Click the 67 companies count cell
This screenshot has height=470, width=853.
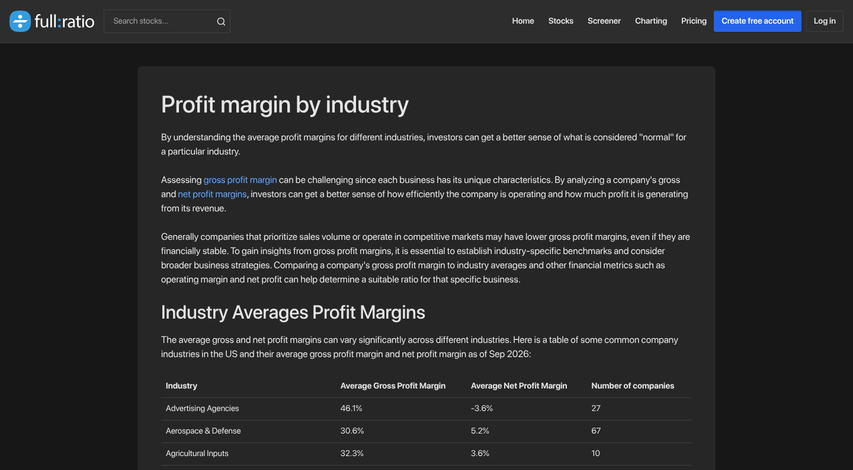coord(596,431)
